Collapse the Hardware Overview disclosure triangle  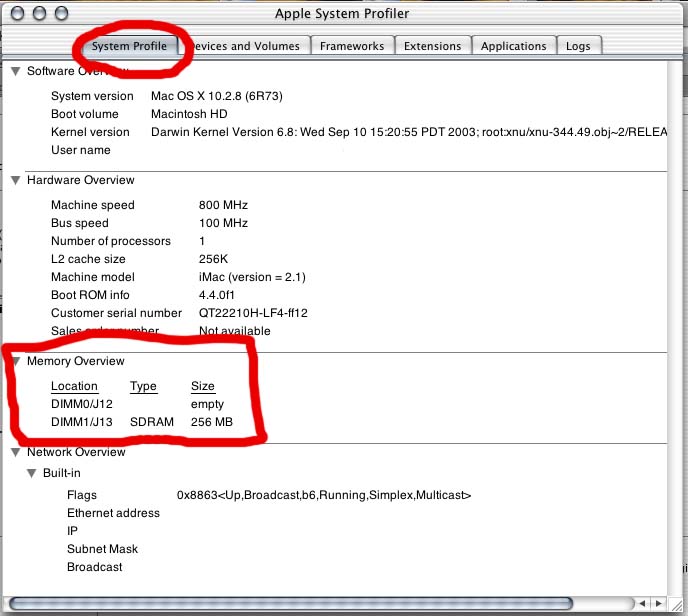click(x=16, y=180)
